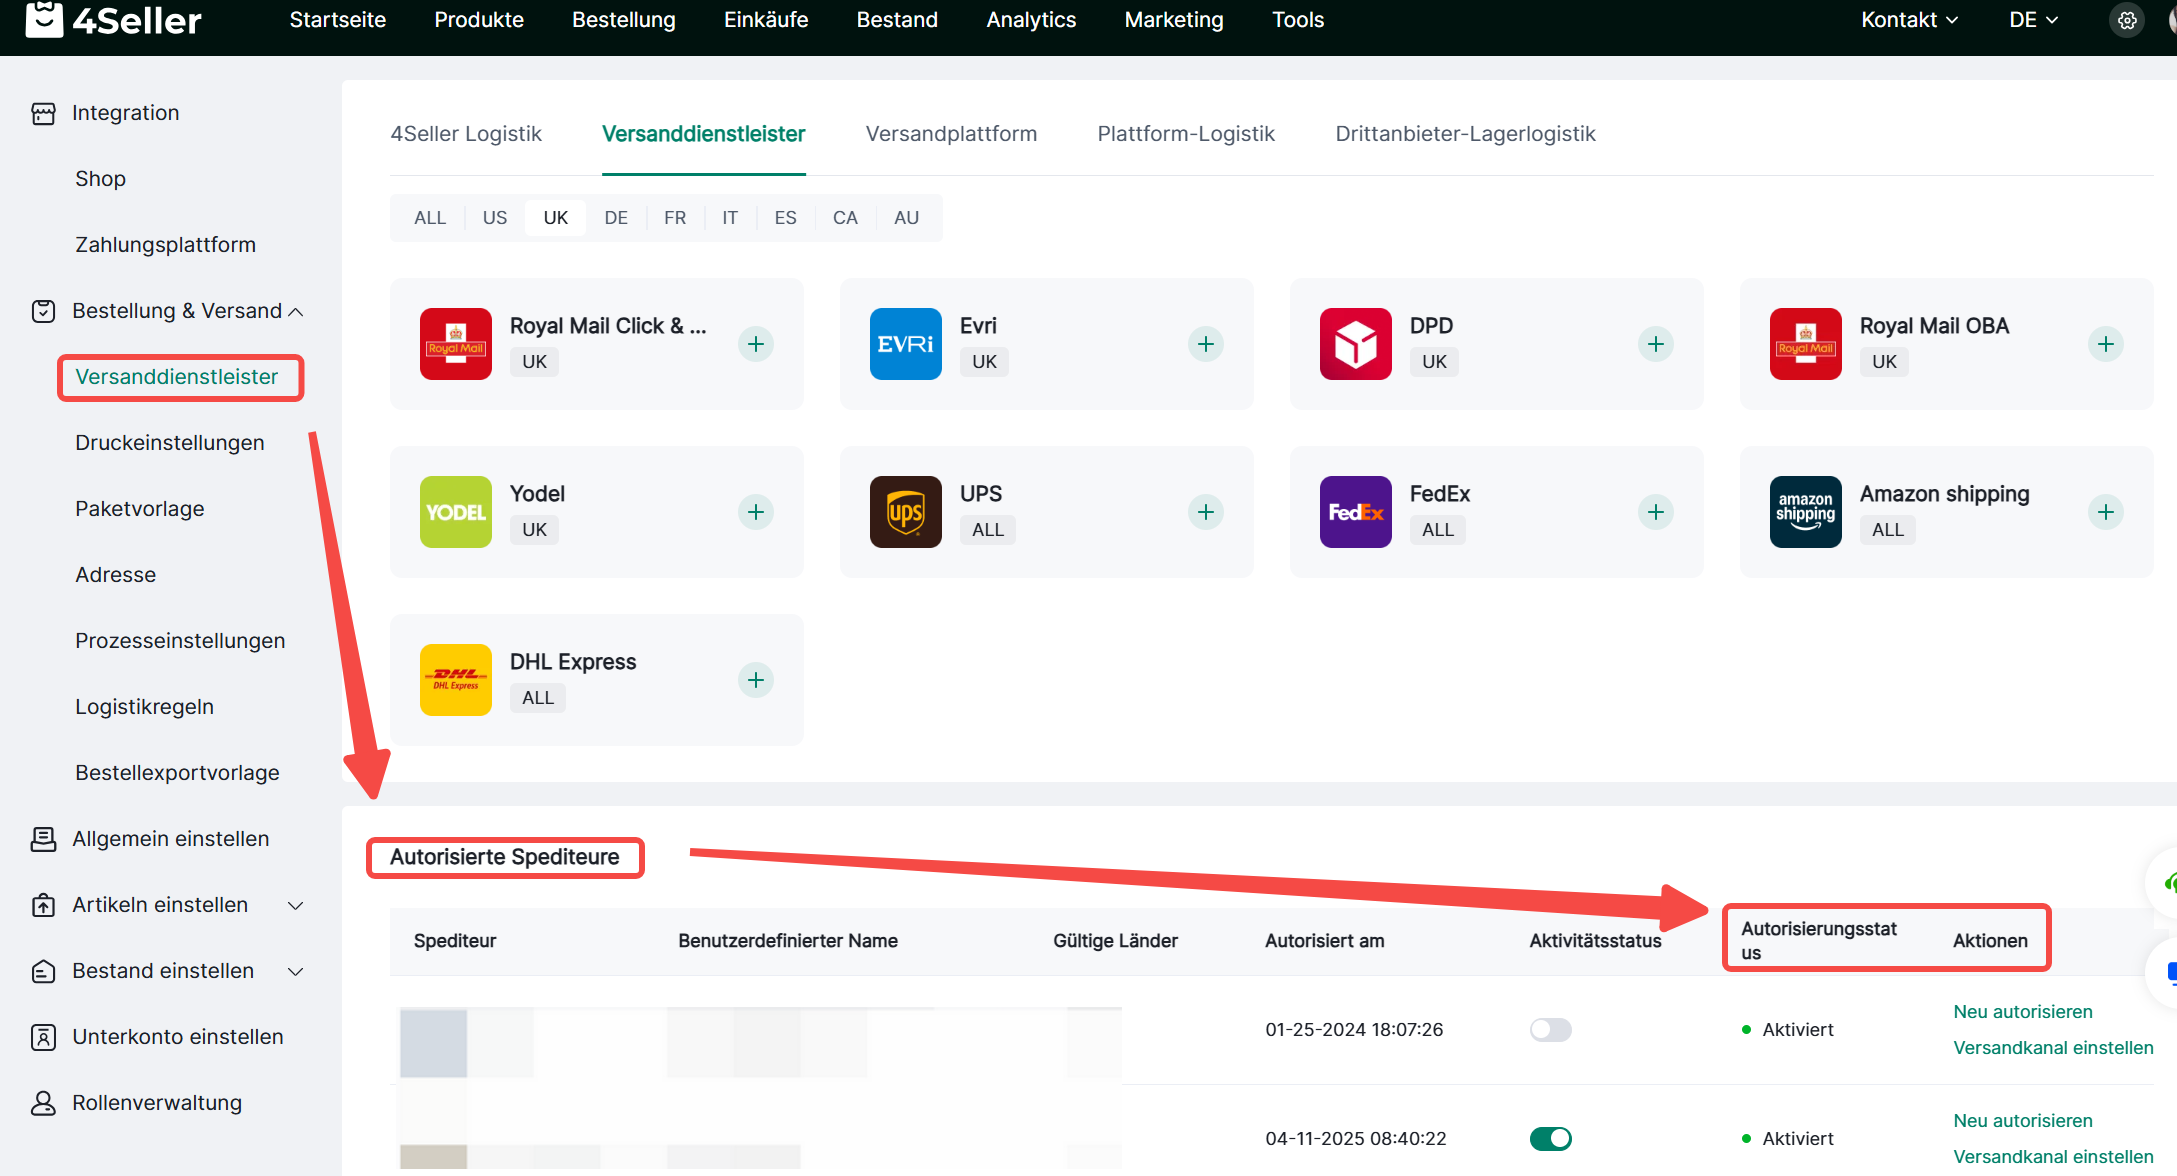The width and height of the screenshot is (2177, 1176).
Task: Expand the Artikeln einstellen sidebar section
Action: (296, 906)
